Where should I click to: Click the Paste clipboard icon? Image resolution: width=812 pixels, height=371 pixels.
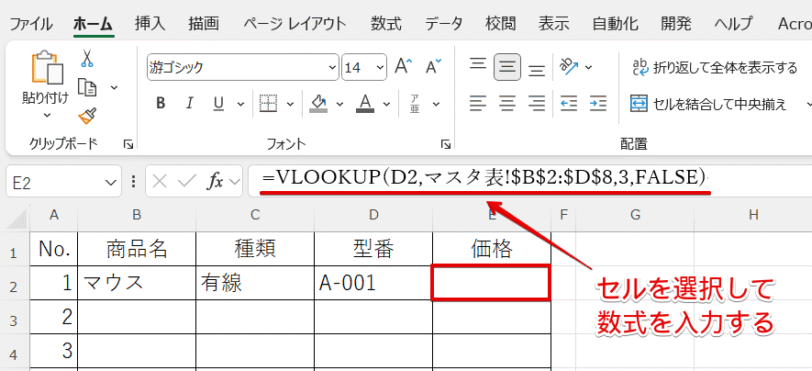pyautogui.click(x=48, y=67)
